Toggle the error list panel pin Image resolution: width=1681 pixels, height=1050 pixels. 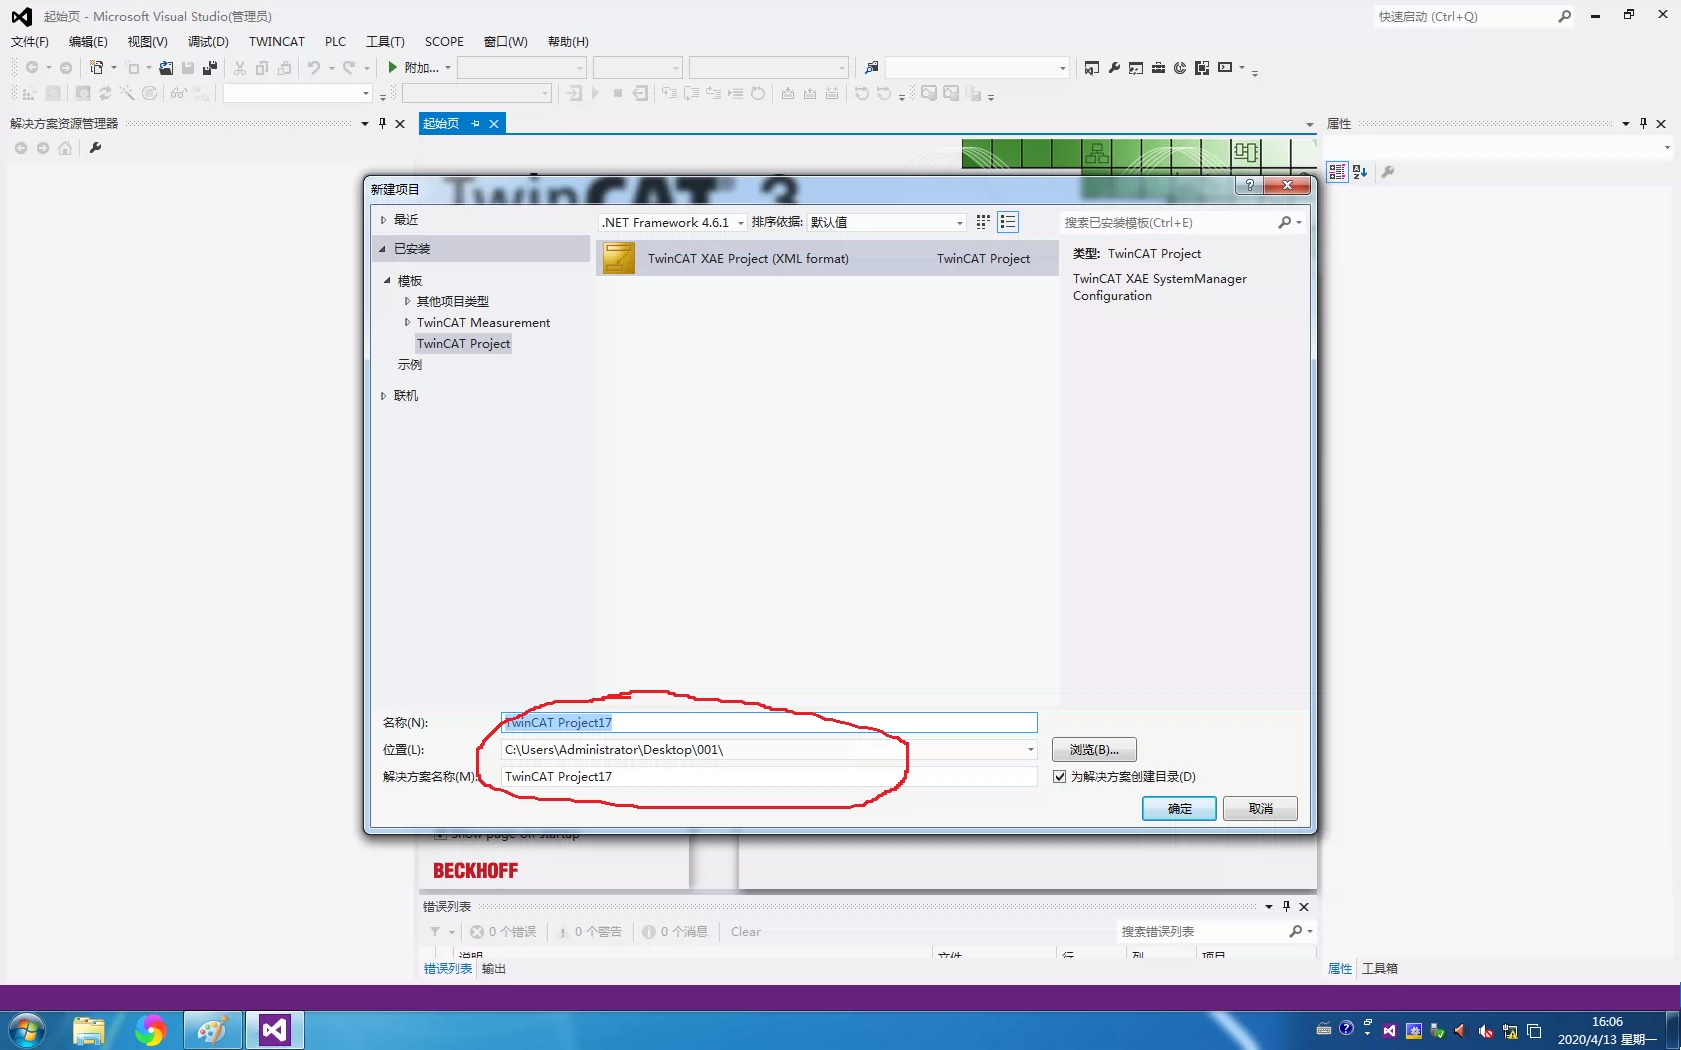click(x=1286, y=906)
